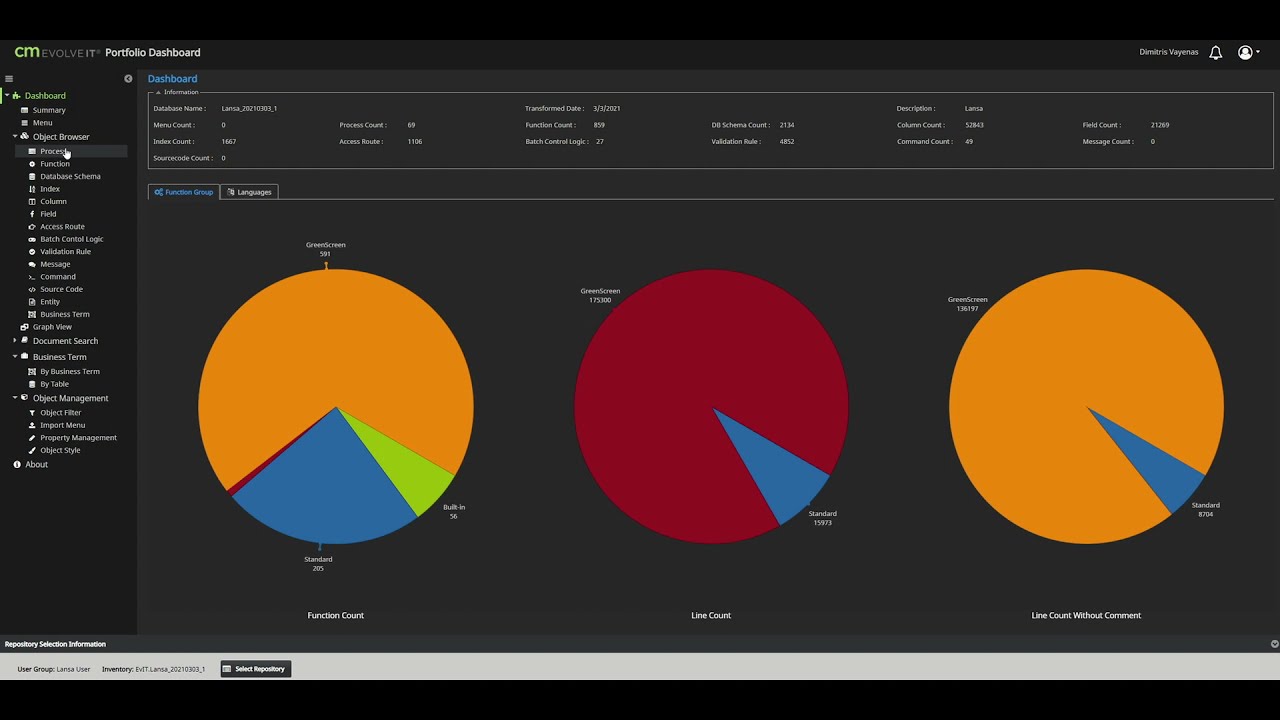The height and width of the screenshot is (720, 1280).
Task: Click the Command terminal icon
Action: pos(32,276)
